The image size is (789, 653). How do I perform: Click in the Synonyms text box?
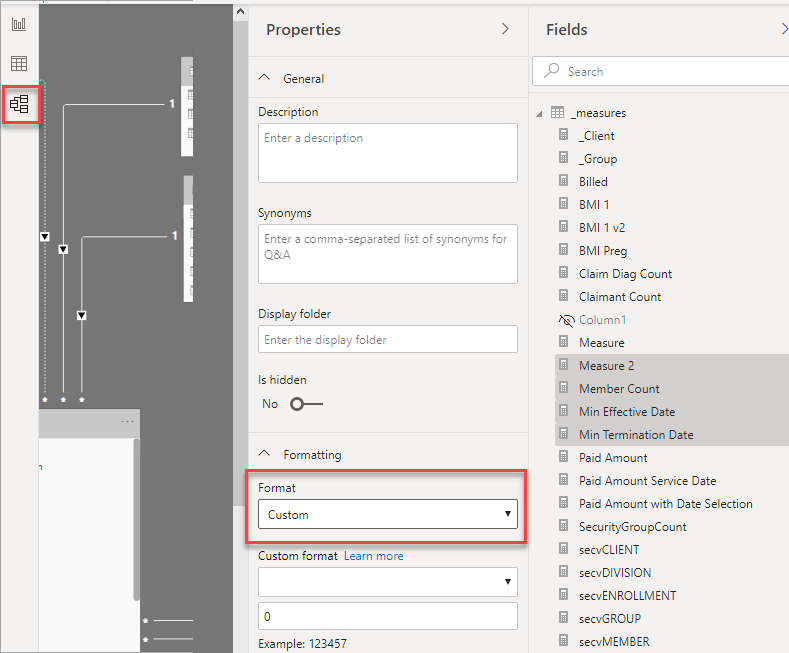click(387, 254)
